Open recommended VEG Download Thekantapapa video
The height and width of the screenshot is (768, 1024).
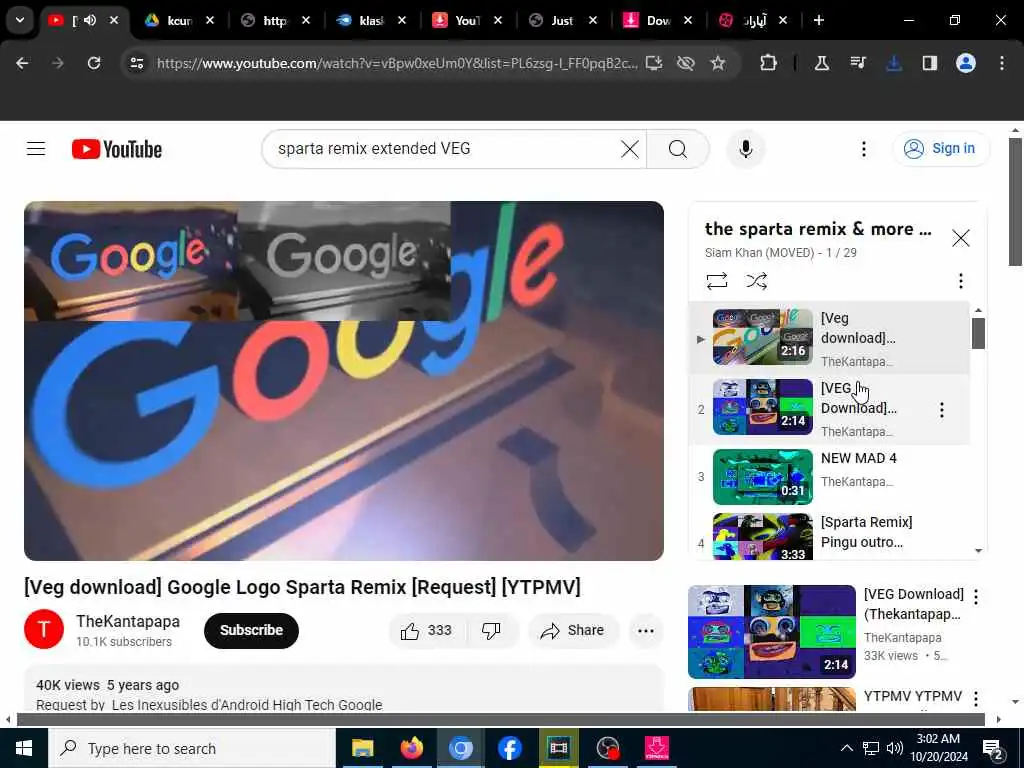[771, 632]
